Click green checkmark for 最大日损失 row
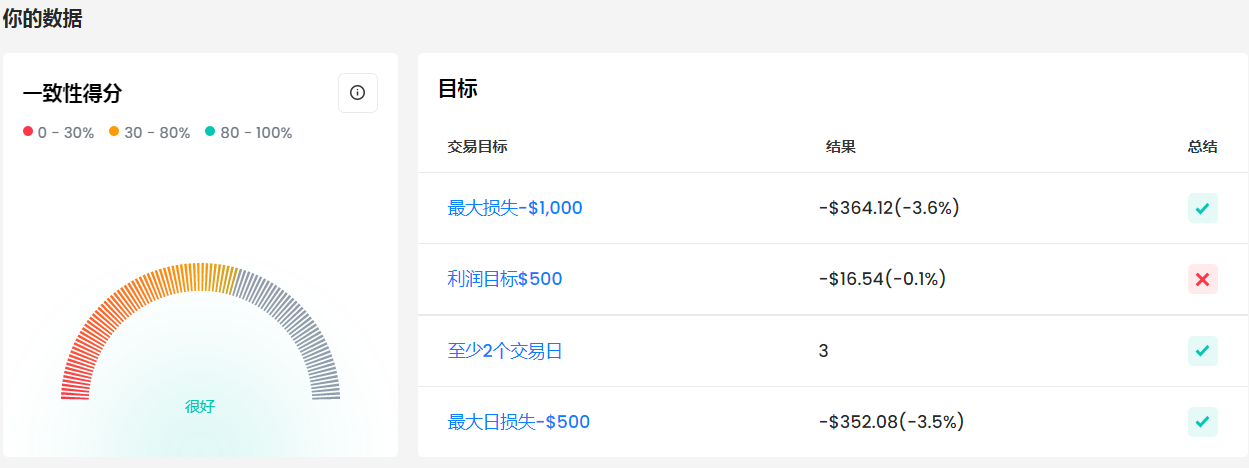1249x468 pixels. tap(1203, 422)
